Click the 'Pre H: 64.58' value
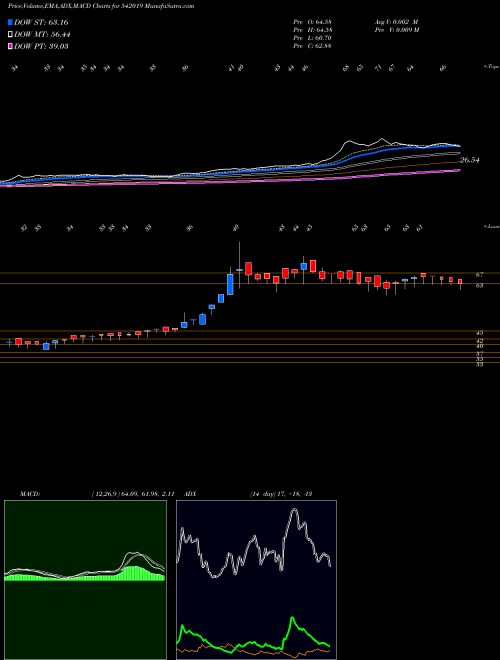Image resolution: width=500 pixels, height=660 pixels. tap(312, 30)
